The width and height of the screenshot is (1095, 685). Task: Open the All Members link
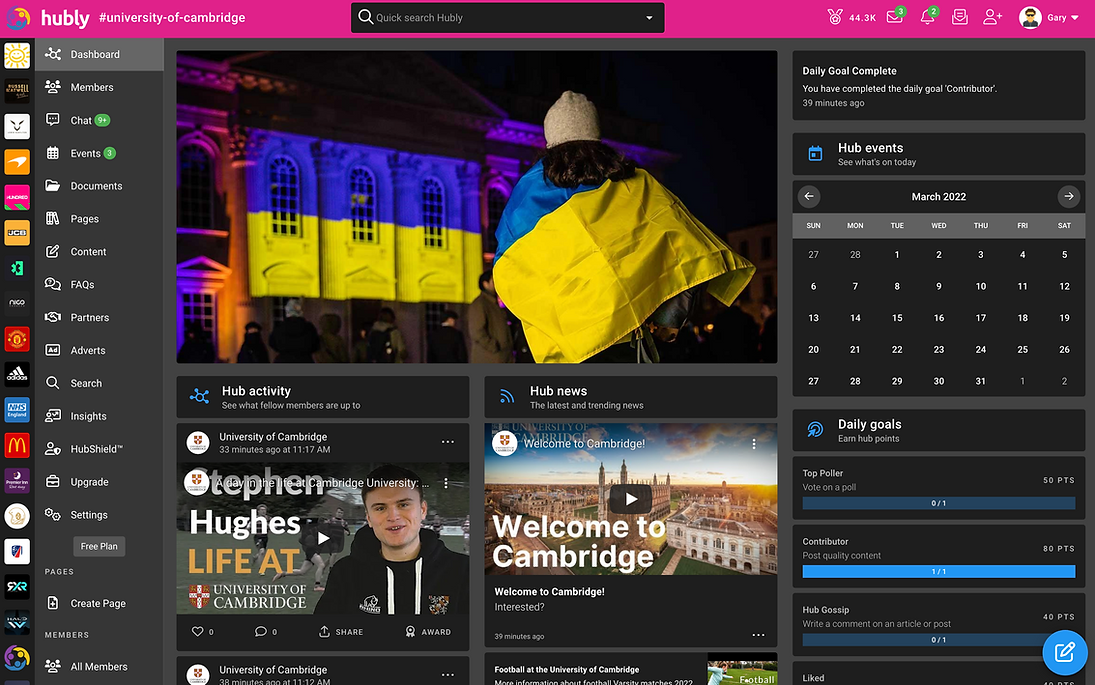99,666
